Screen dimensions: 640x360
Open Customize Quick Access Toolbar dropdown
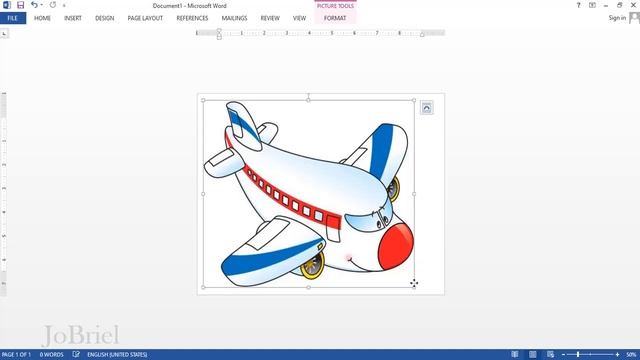pos(64,5)
